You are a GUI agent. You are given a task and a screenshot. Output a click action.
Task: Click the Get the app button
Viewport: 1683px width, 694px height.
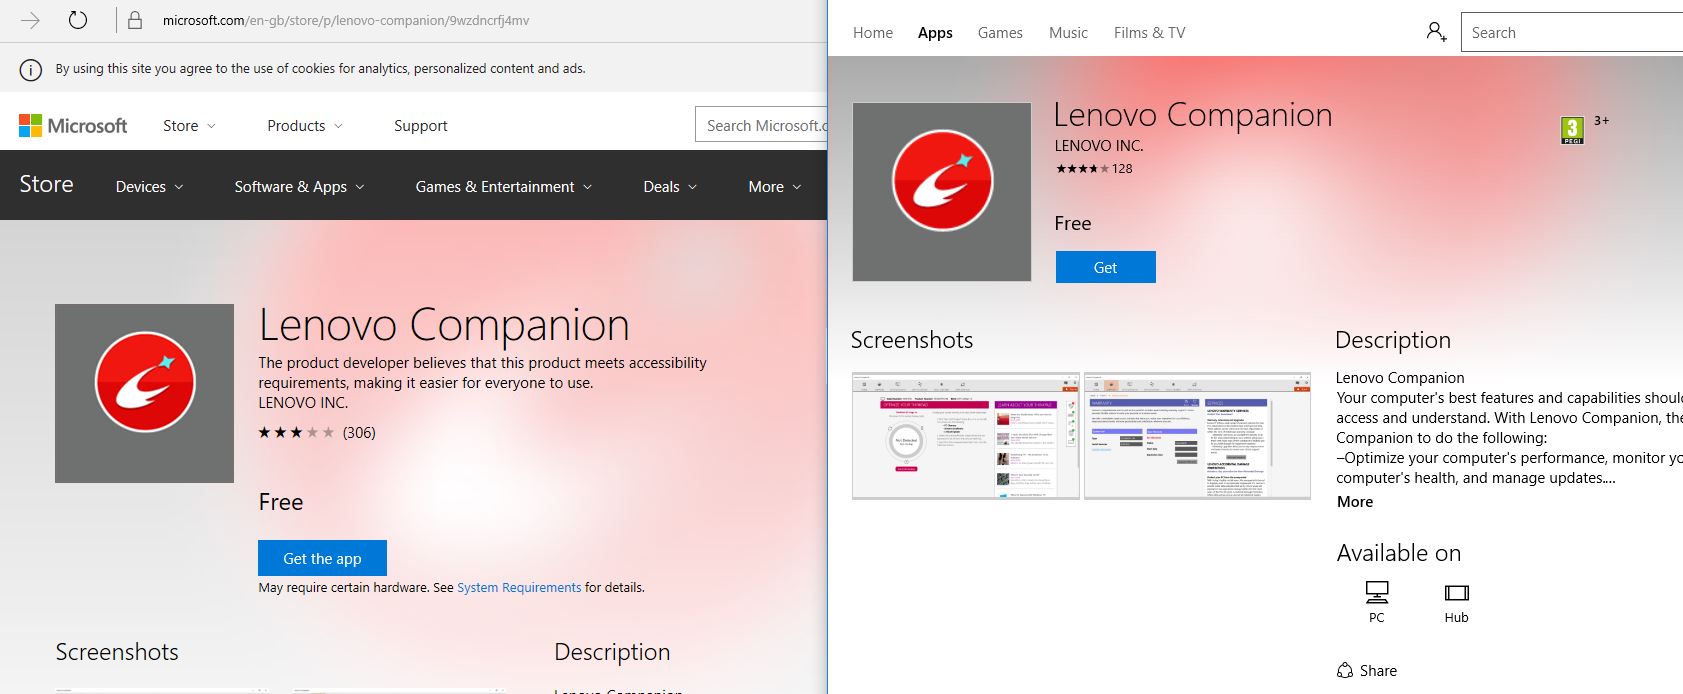[x=322, y=558]
